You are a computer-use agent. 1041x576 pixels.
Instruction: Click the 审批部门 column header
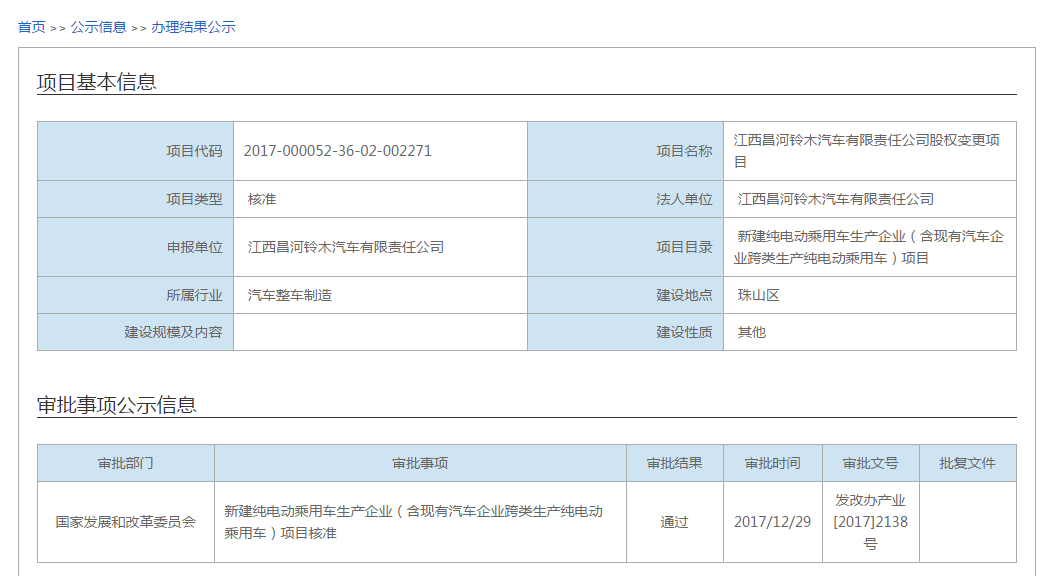point(125,463)
